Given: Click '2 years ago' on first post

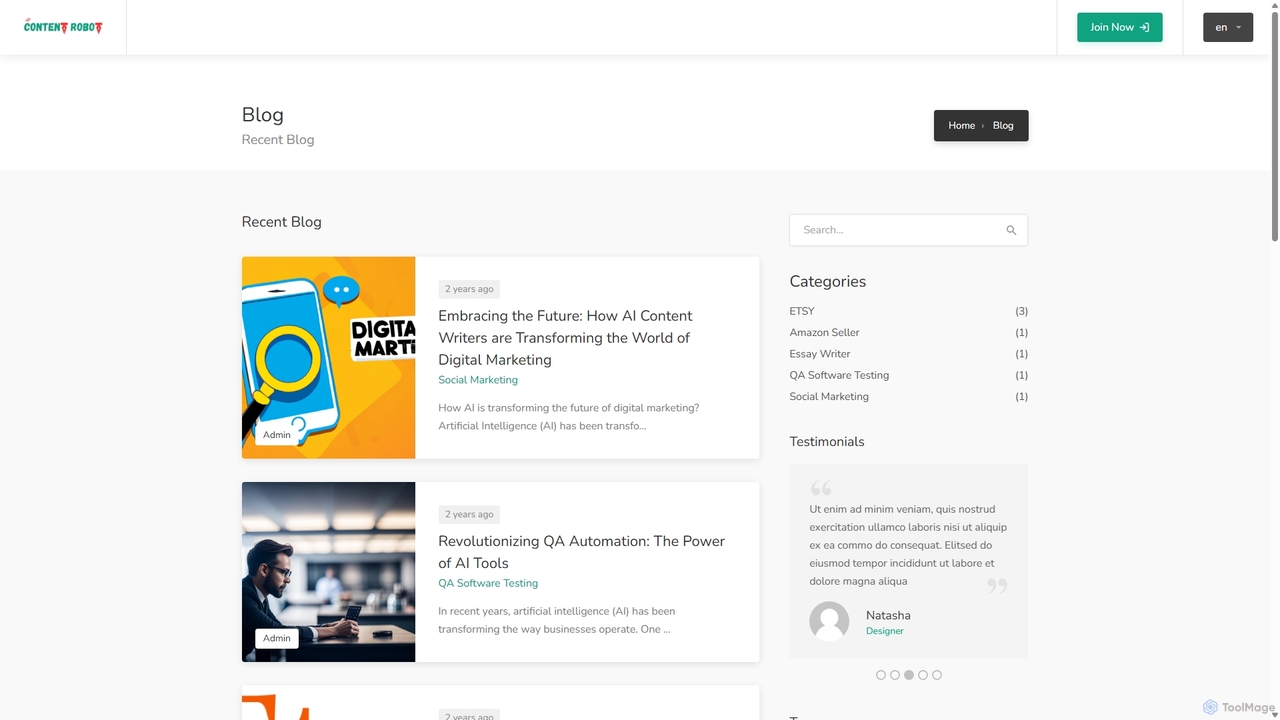Looking at the screenshot, I should point(469,289).
